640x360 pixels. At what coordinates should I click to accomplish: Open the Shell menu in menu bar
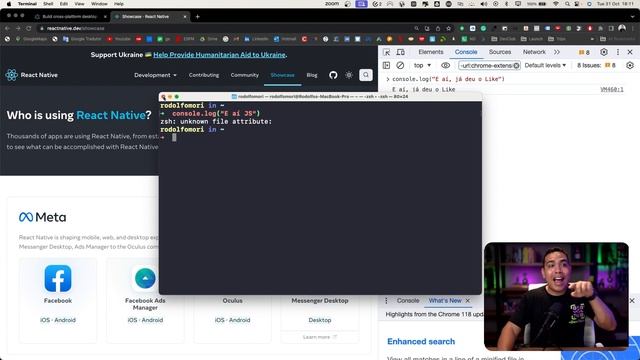coord(48,4)
